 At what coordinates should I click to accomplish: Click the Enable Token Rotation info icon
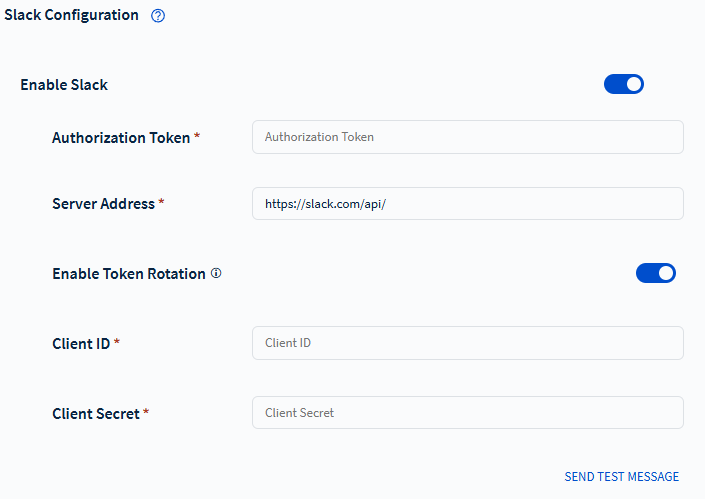click(x=216, y=273)
